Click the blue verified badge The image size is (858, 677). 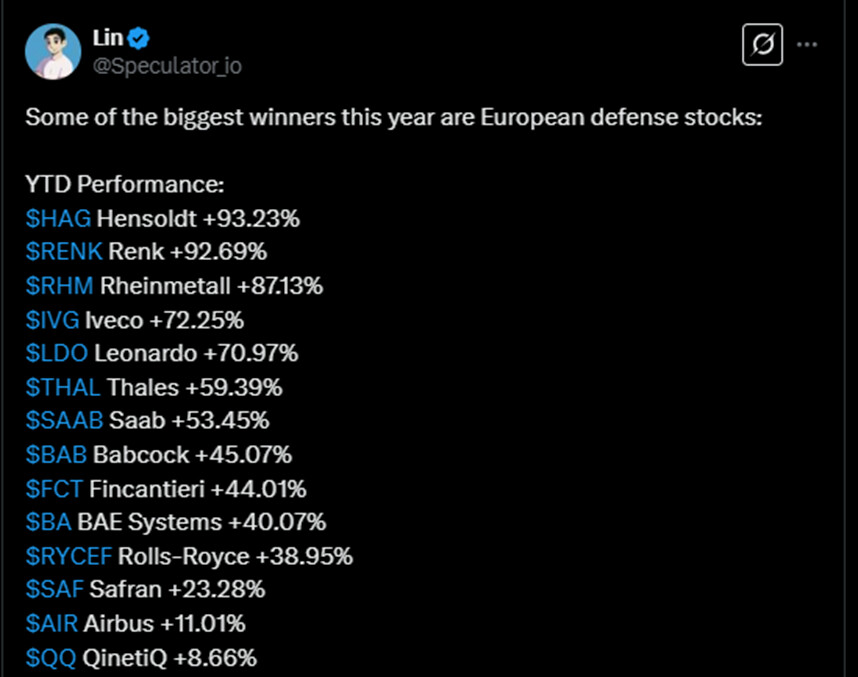pos(141,39)
